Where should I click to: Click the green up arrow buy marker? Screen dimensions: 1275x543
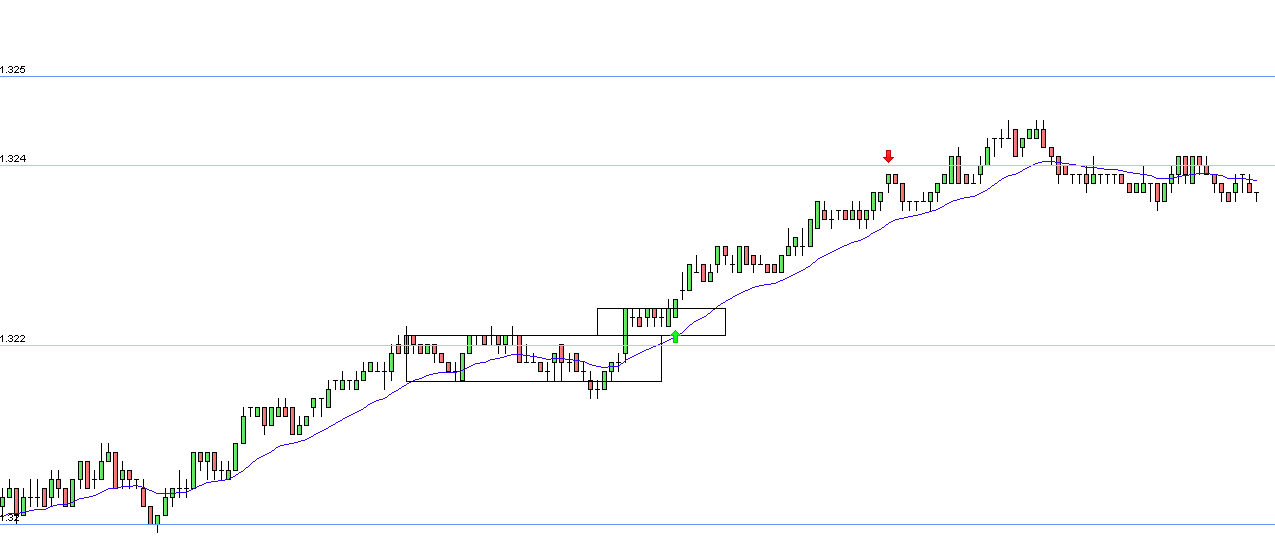[x=676, y=336]
